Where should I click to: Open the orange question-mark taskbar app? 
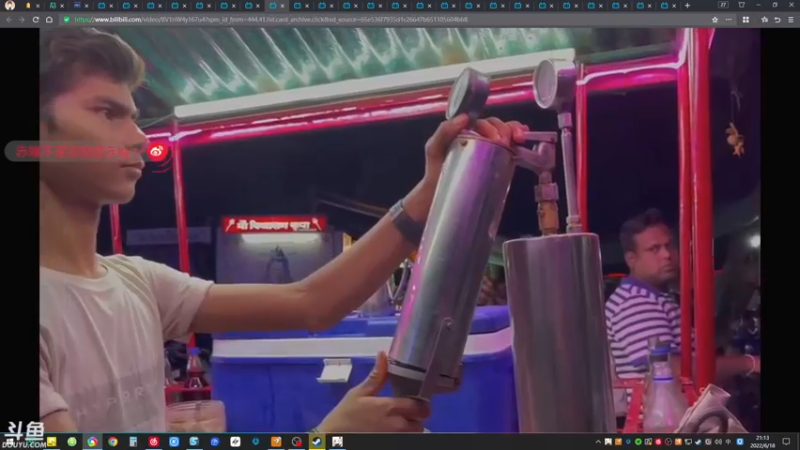coord(276,442)
